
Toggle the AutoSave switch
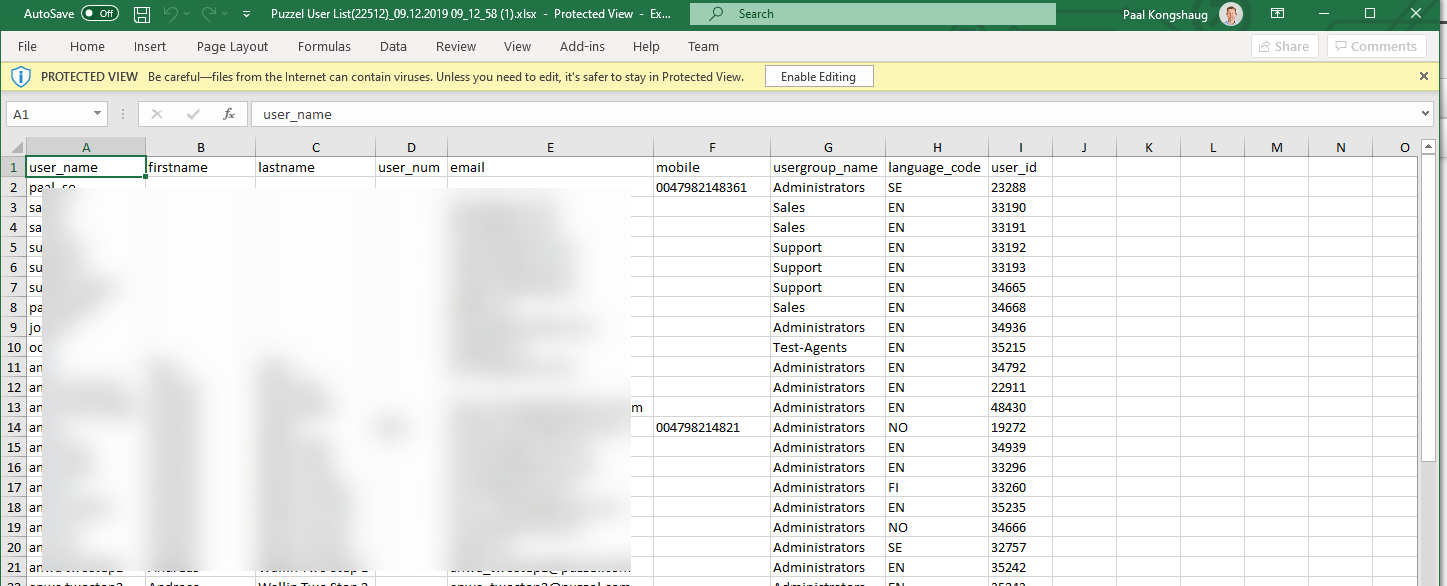pyautogui.click(x=99, y=14)
